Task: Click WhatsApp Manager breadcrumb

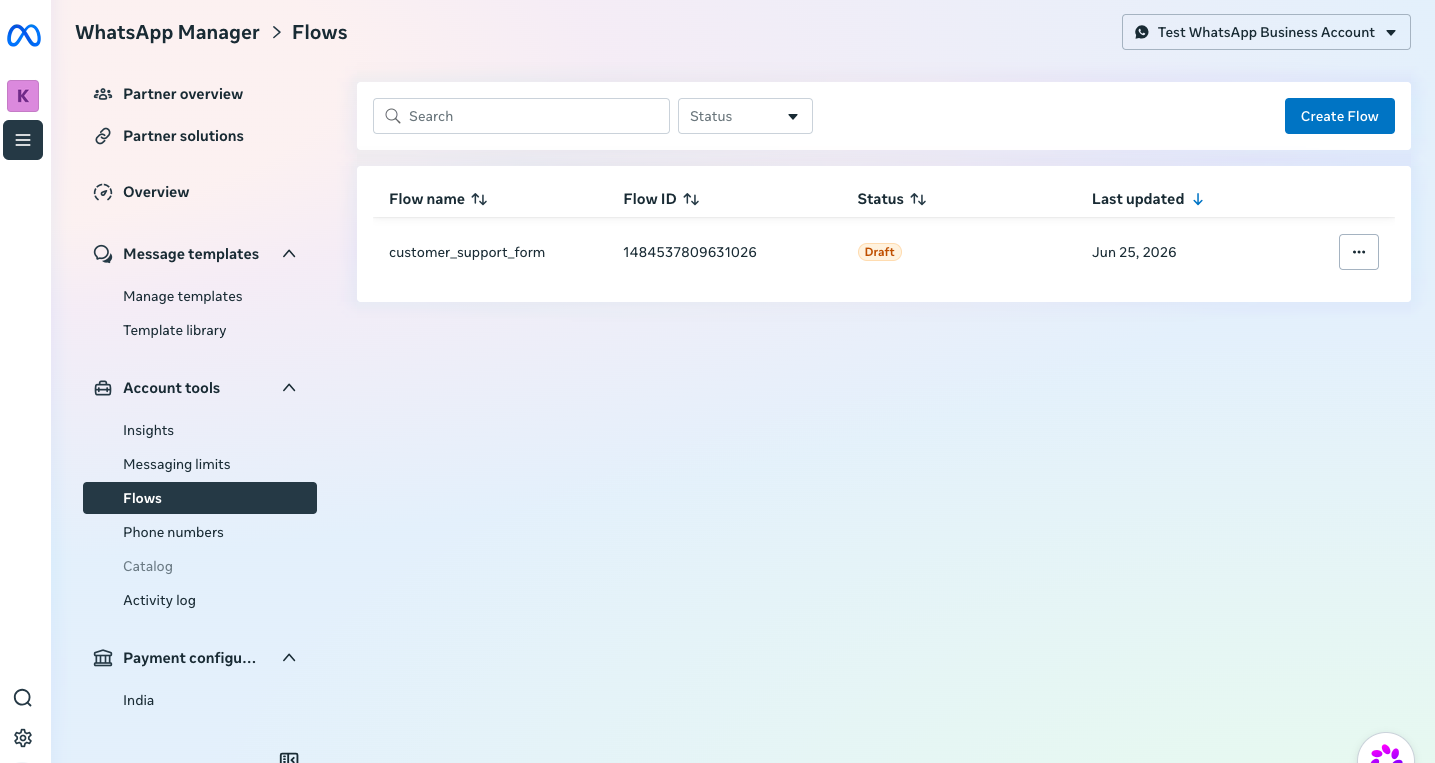Action: pos(167,32)
